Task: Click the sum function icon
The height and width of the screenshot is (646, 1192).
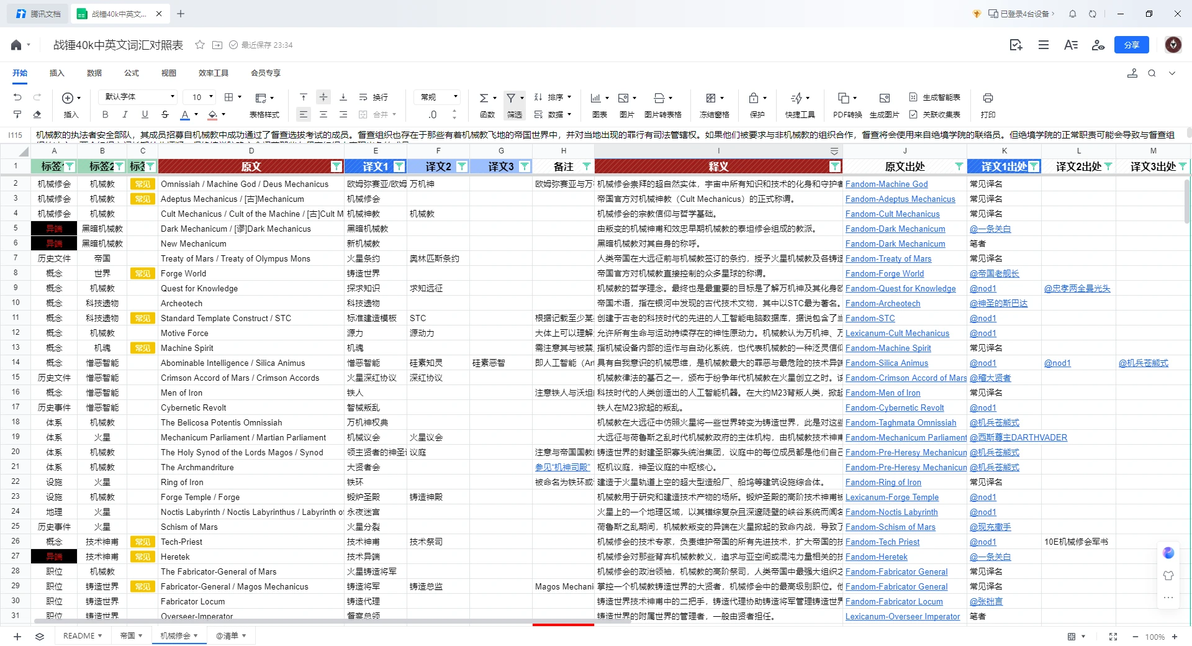Action: point(483,98)
